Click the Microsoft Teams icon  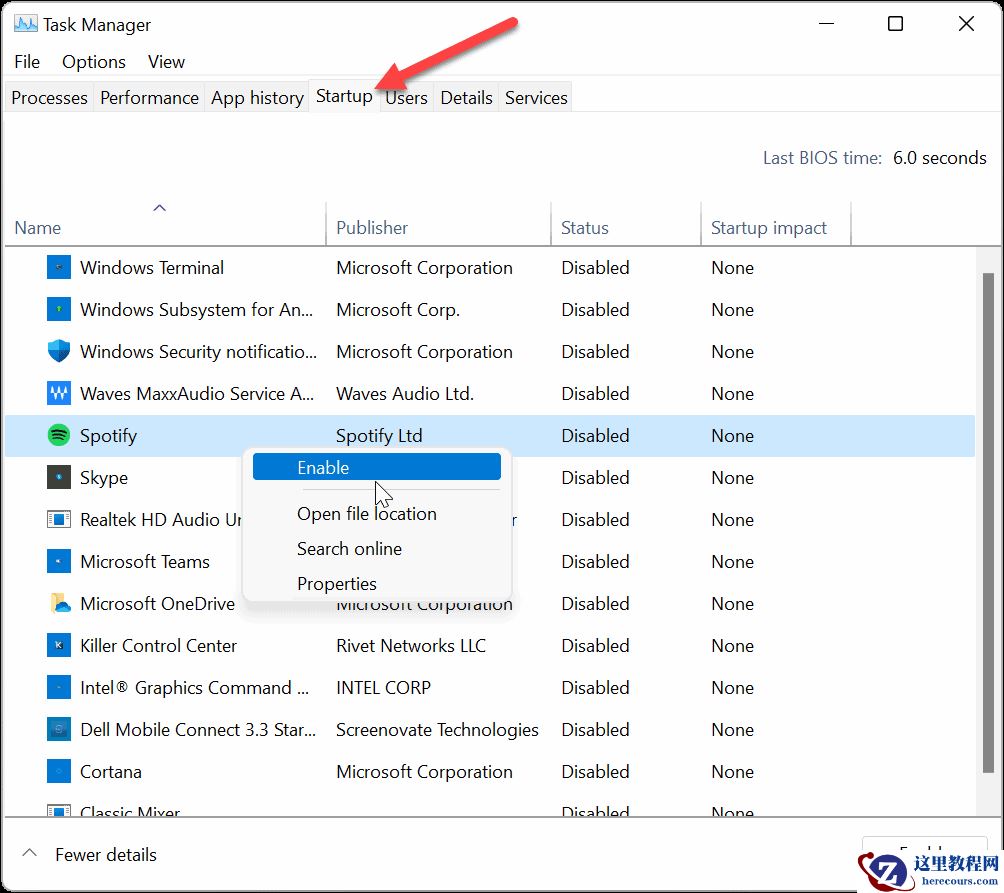pos(59,561)
